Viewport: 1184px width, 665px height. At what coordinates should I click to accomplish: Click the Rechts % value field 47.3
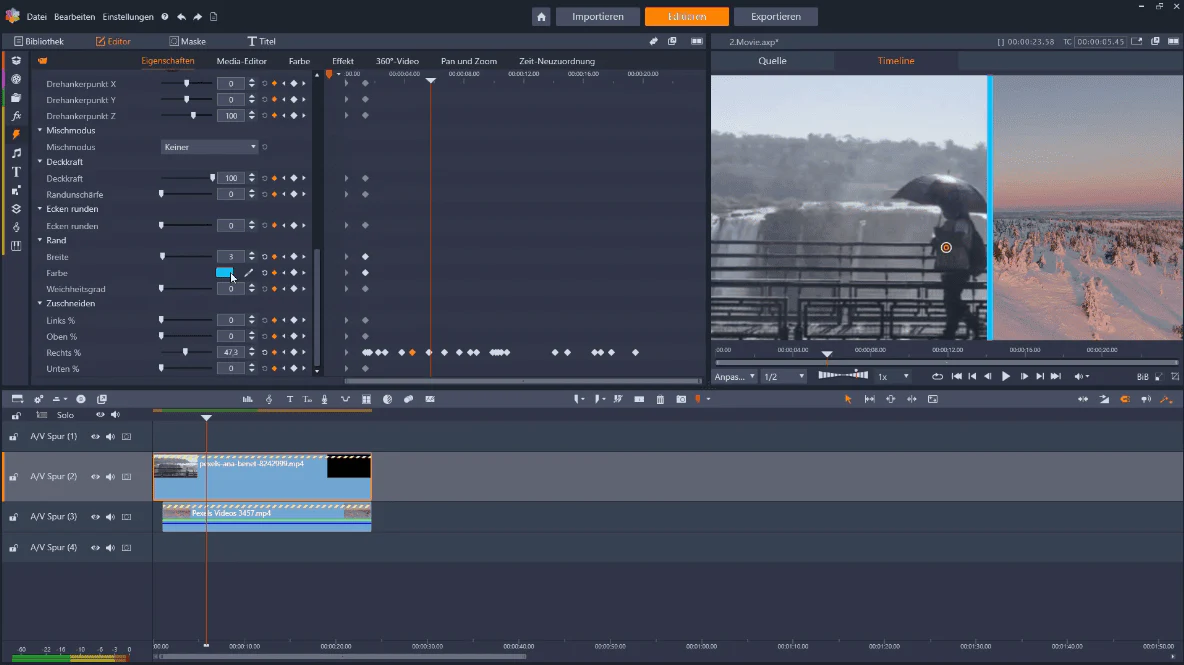pyautogui.click(x=231, y=353)
